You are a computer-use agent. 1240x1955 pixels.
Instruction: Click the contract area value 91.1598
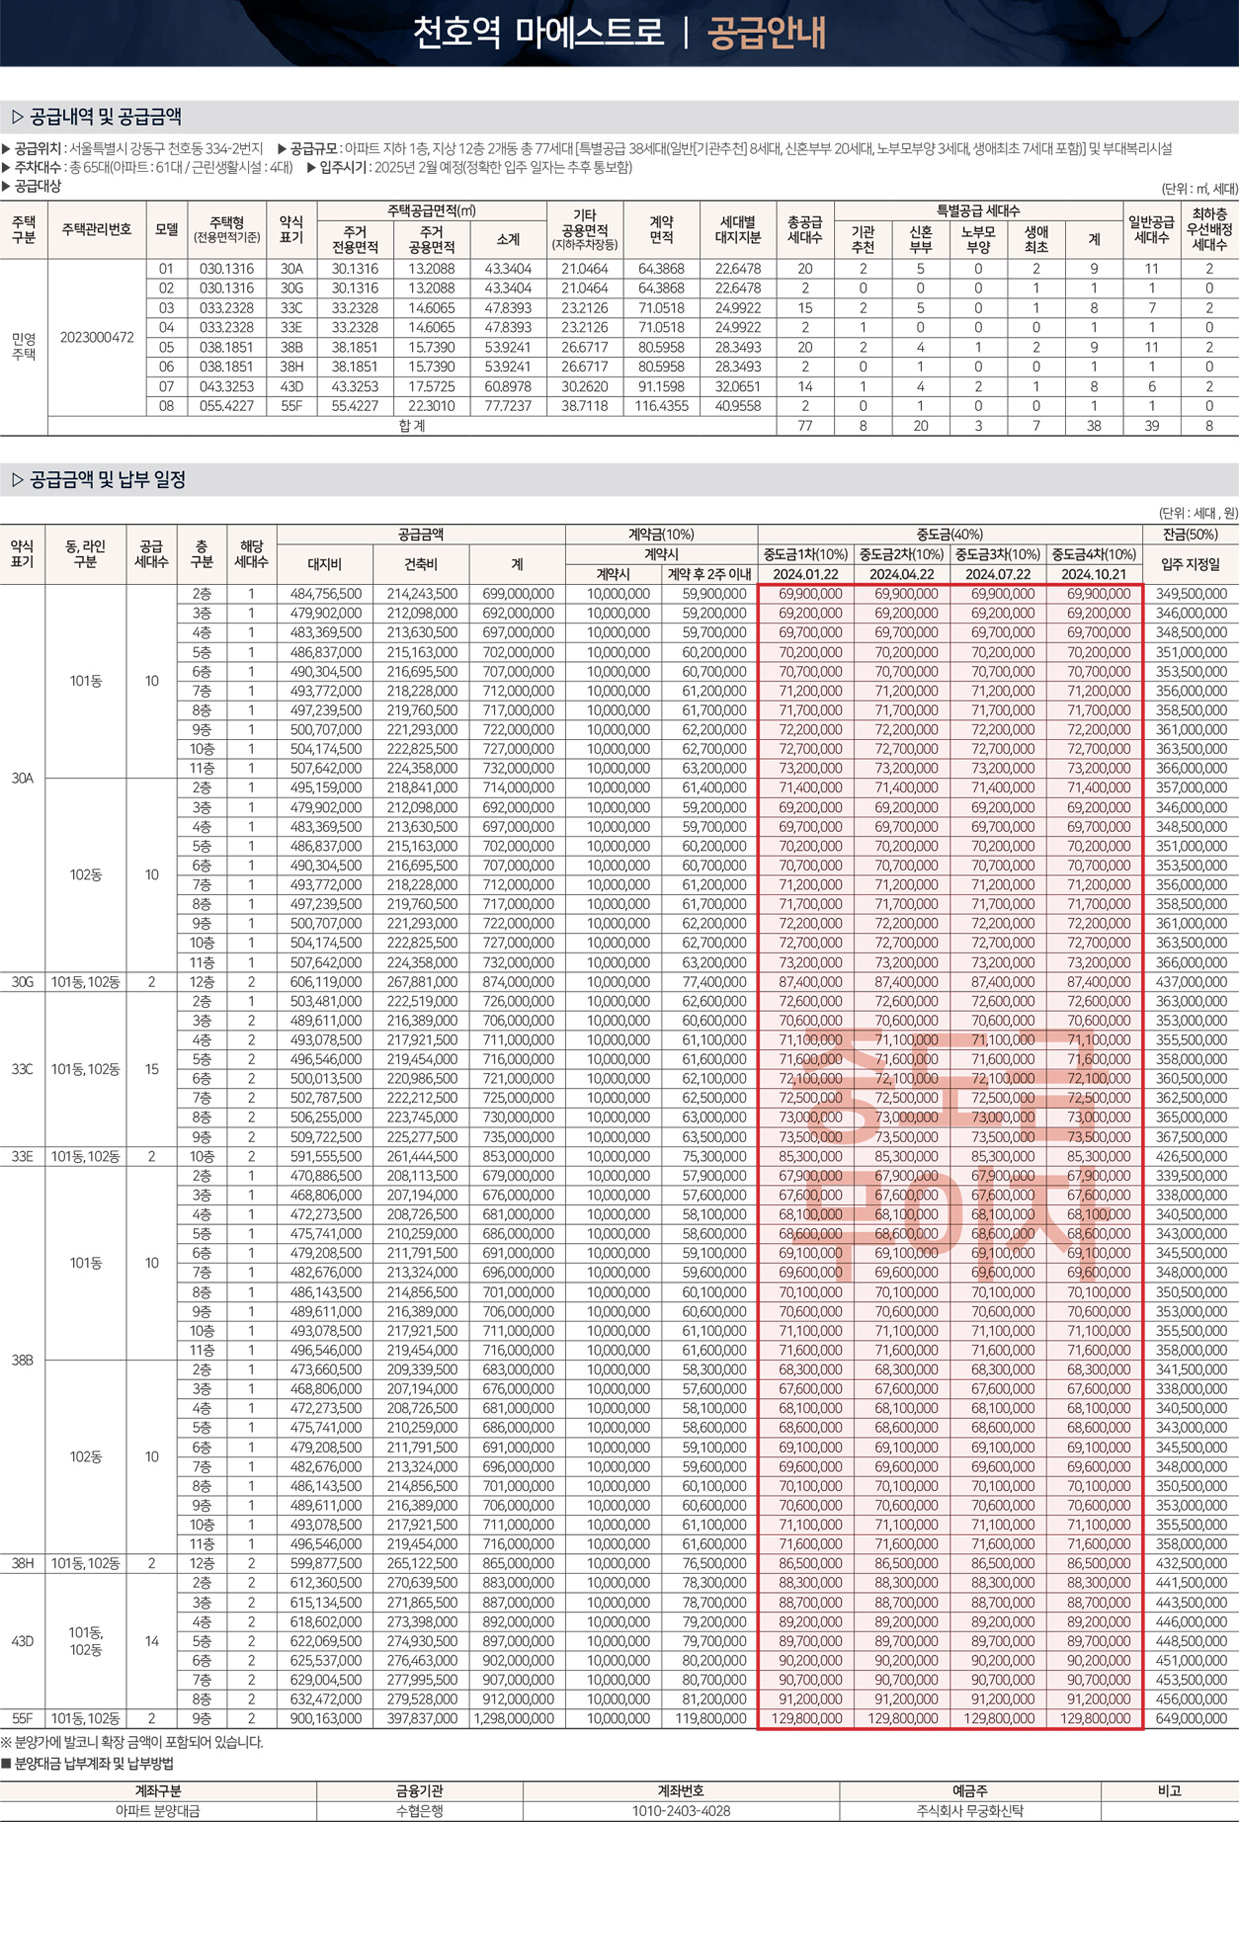coord(661,386)
